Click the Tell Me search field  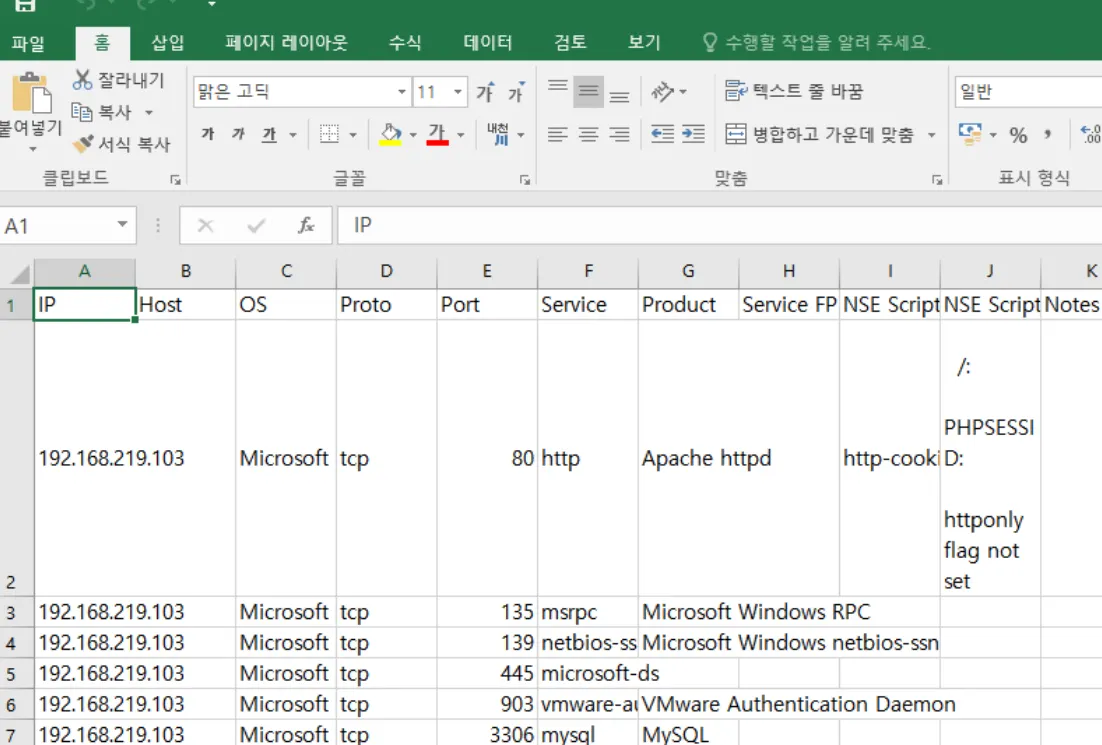pyautogui.click(x=817, y=43)
